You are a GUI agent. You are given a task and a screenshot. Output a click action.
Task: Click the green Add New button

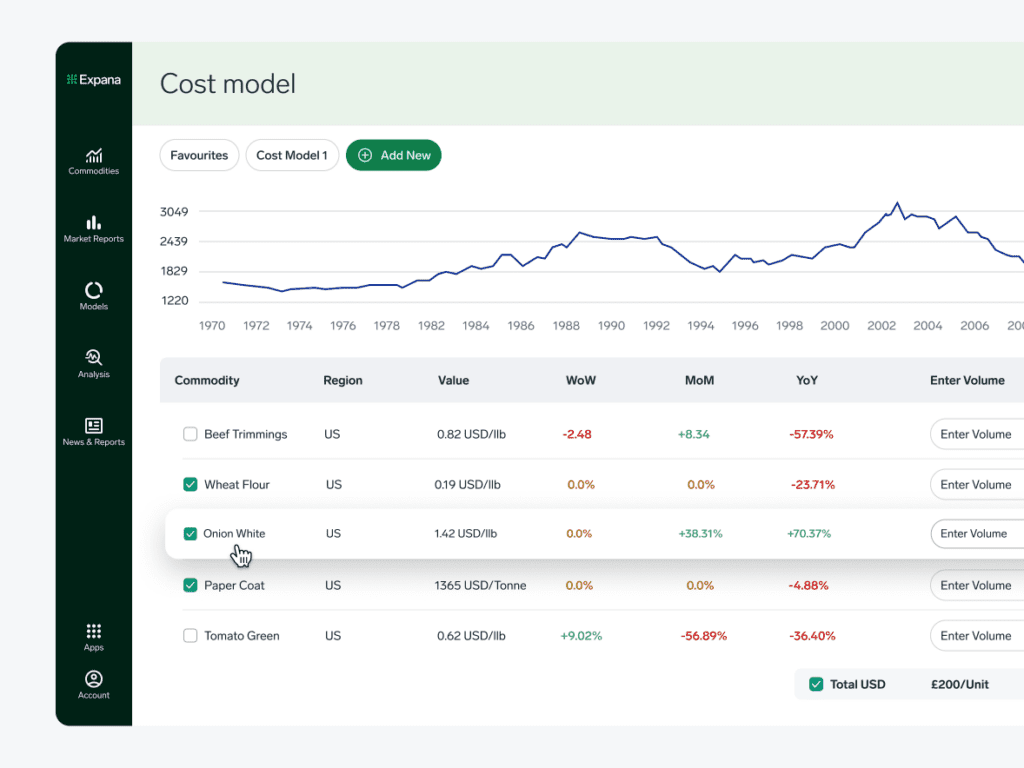(394, 155)
